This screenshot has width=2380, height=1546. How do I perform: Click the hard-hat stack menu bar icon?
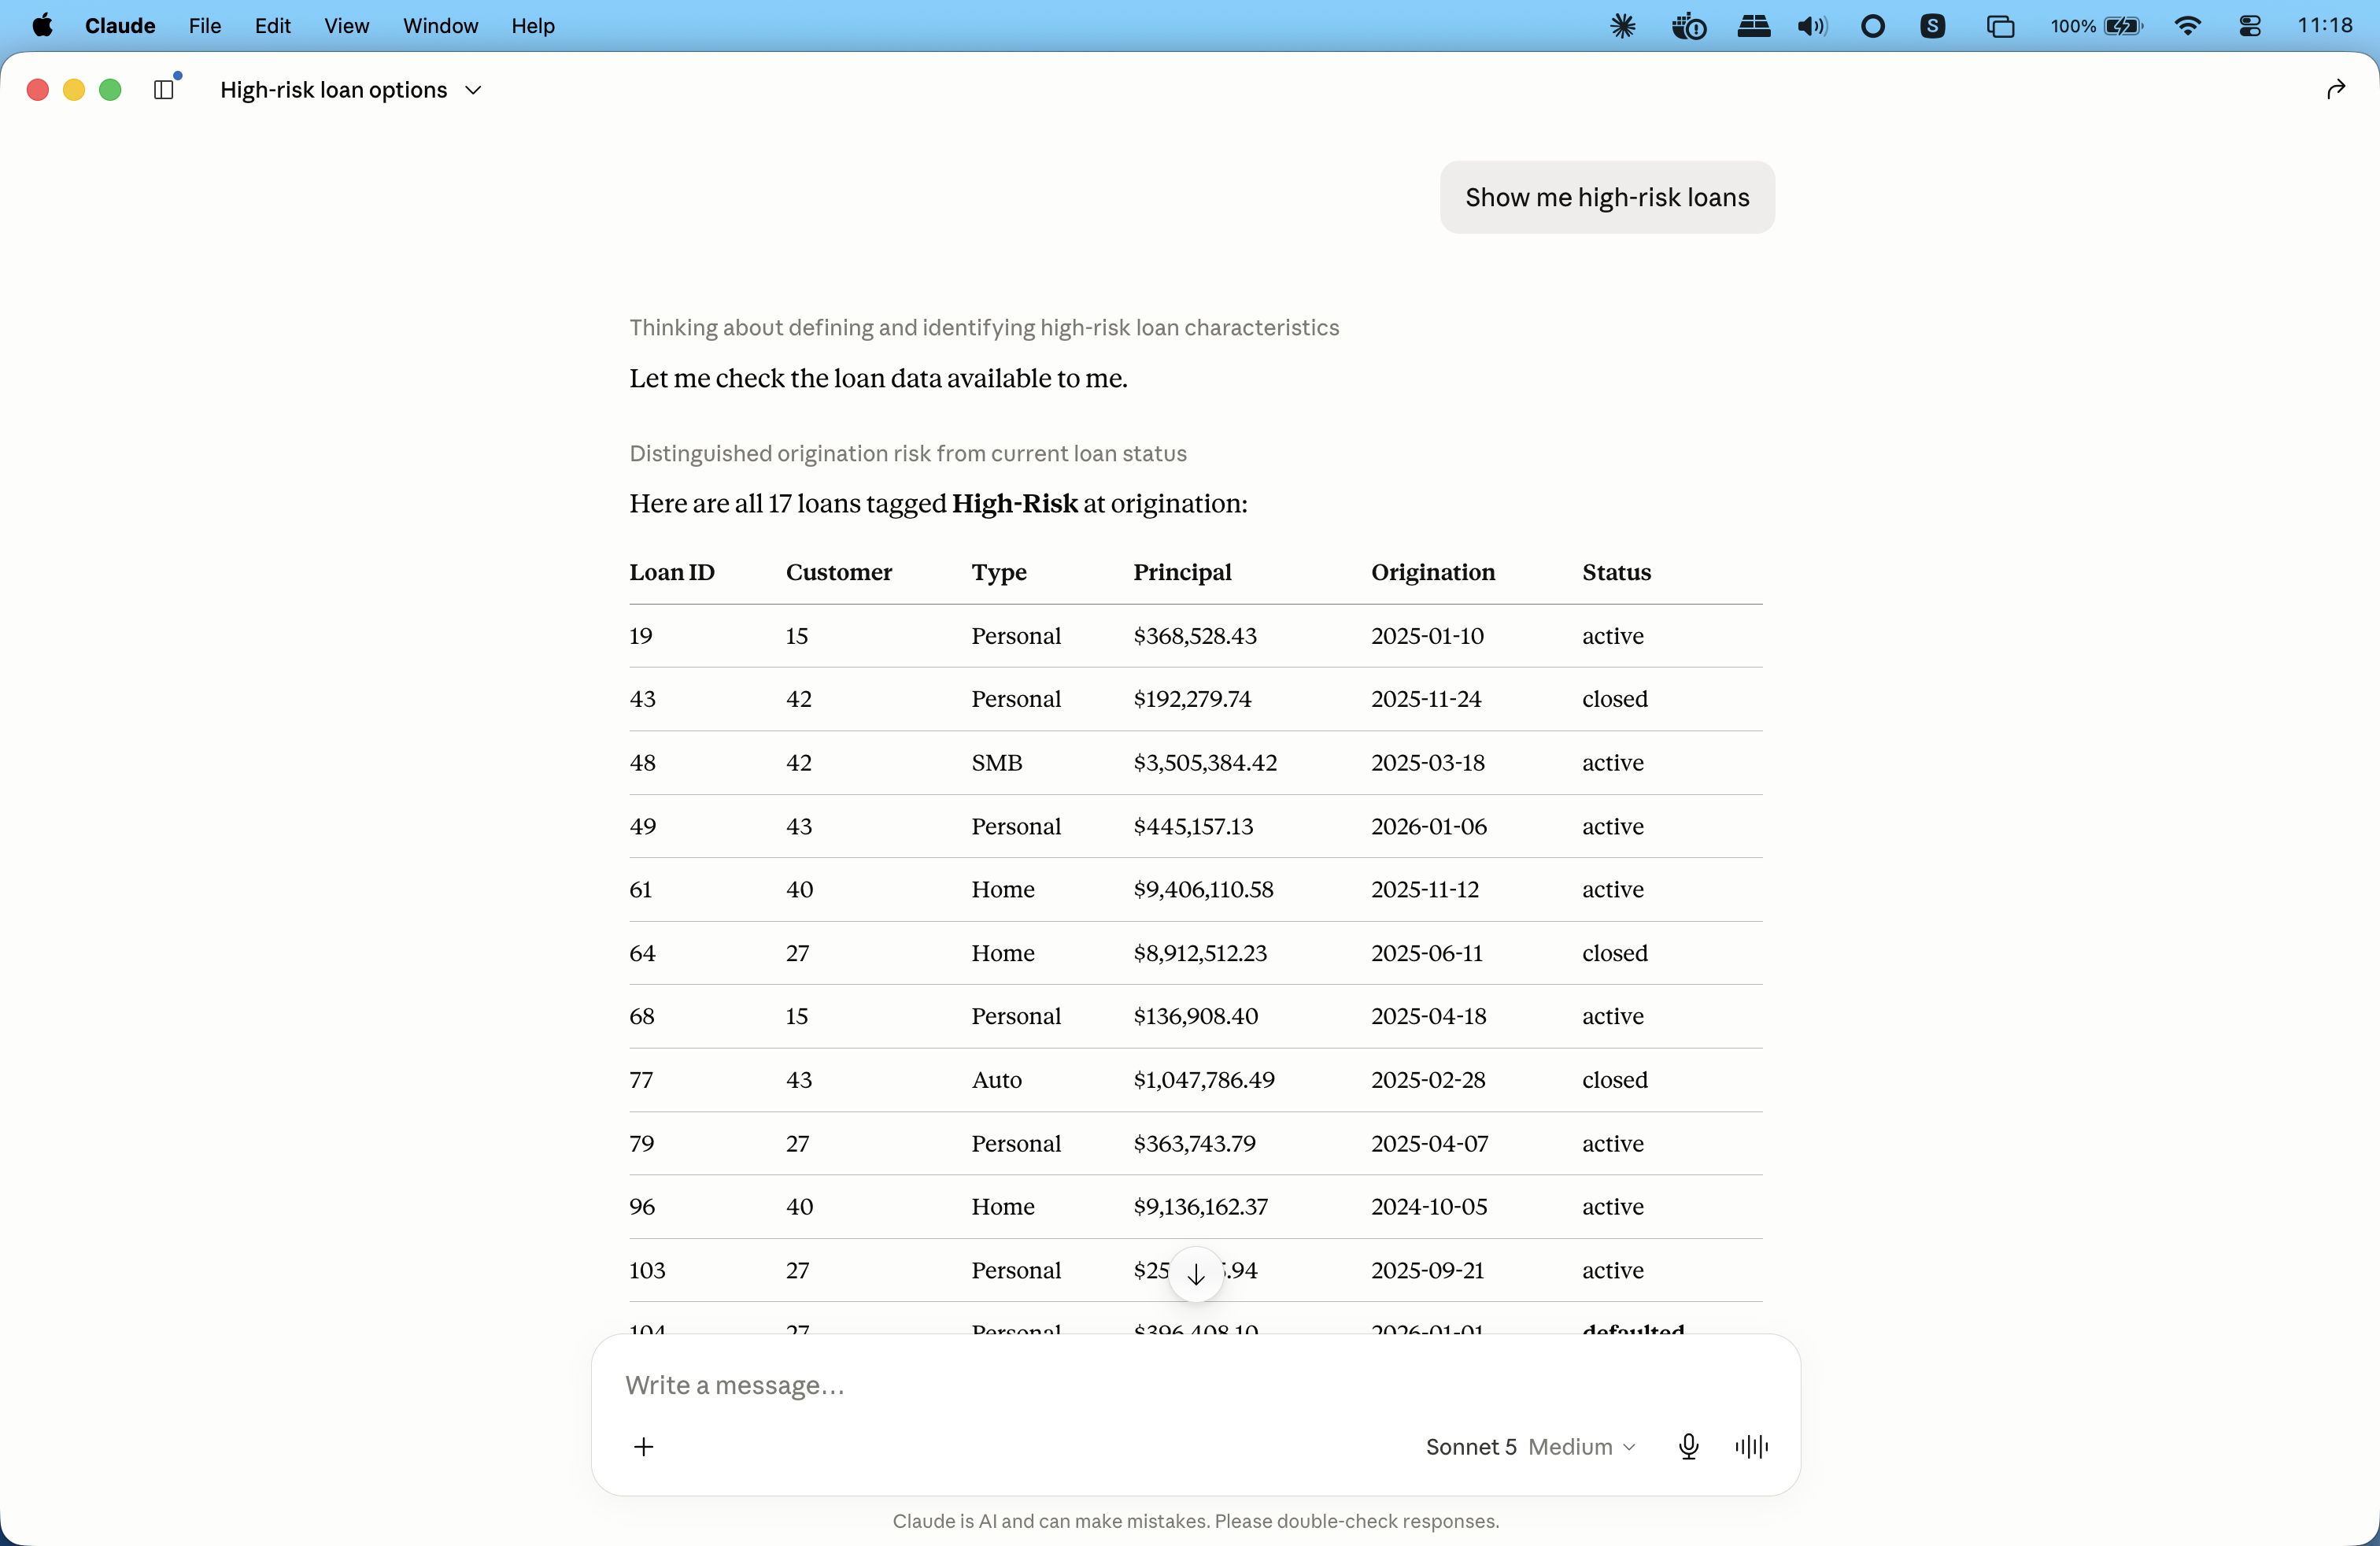coord(1754,26)
